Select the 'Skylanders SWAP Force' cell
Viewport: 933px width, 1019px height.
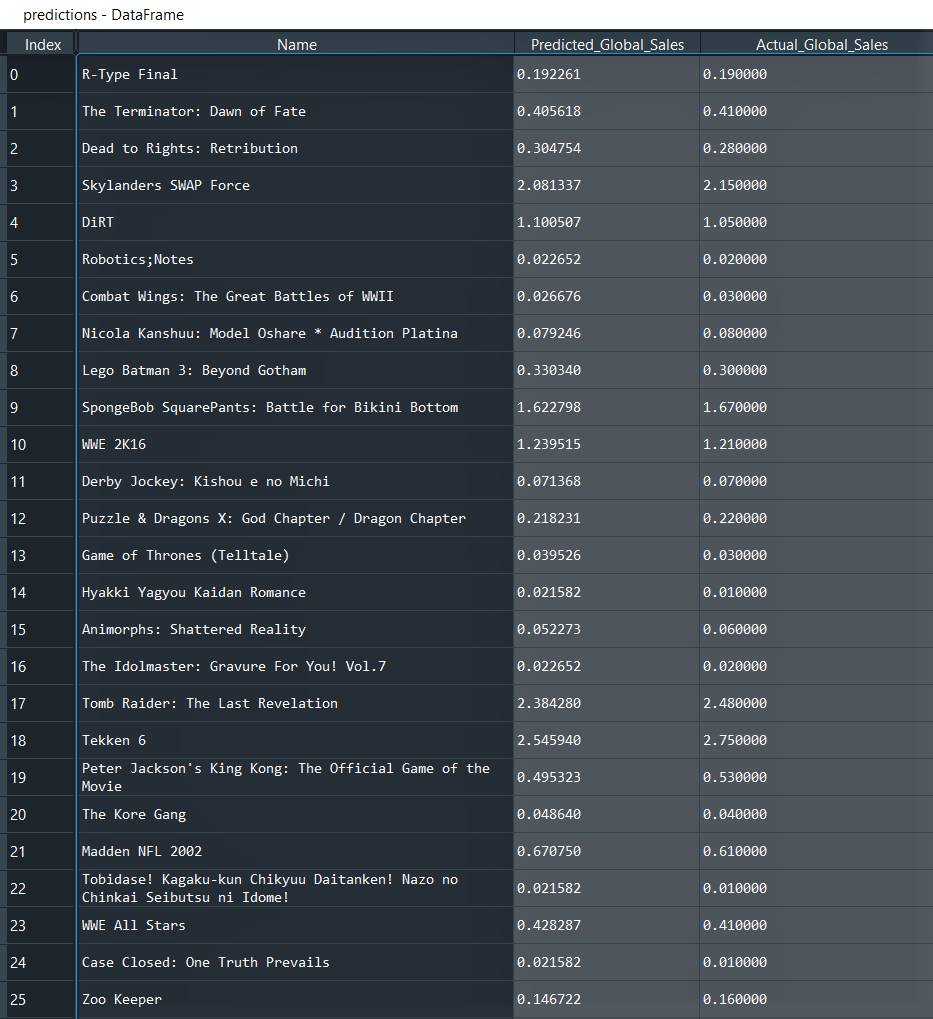tap(295, 185)
